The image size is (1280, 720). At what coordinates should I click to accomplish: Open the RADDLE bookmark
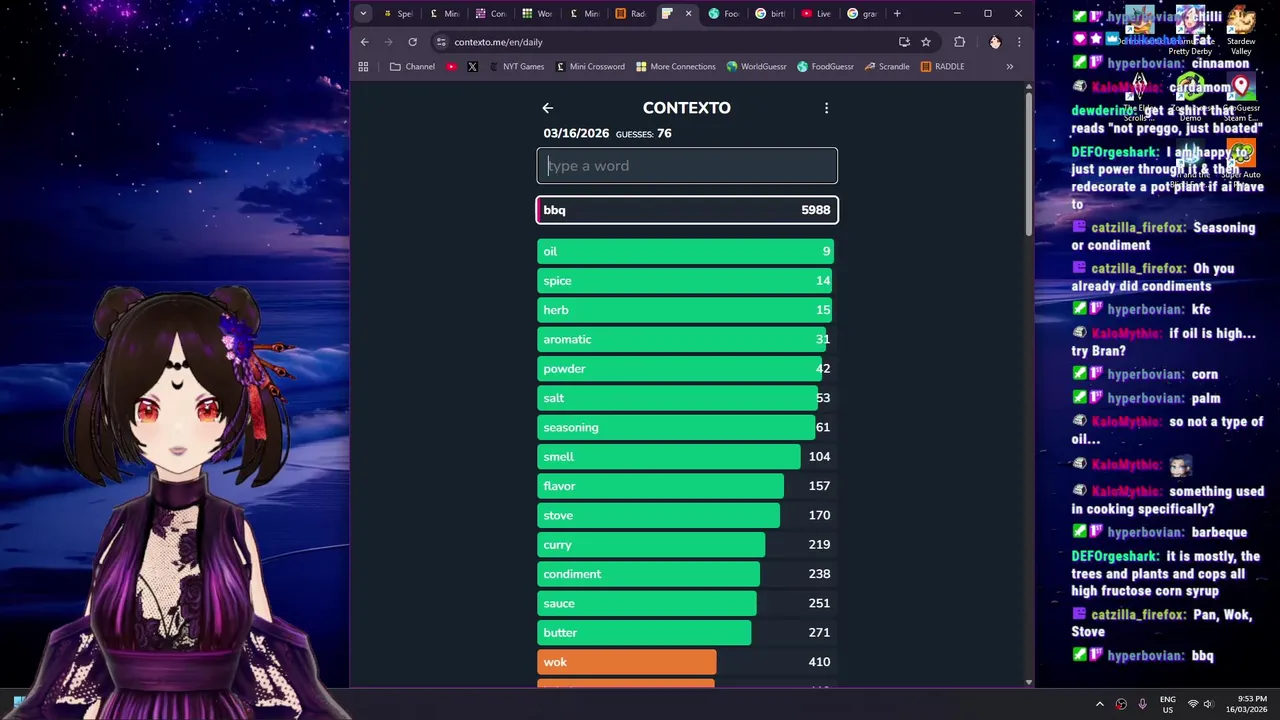pyautogui.click(x=942, y=67)
